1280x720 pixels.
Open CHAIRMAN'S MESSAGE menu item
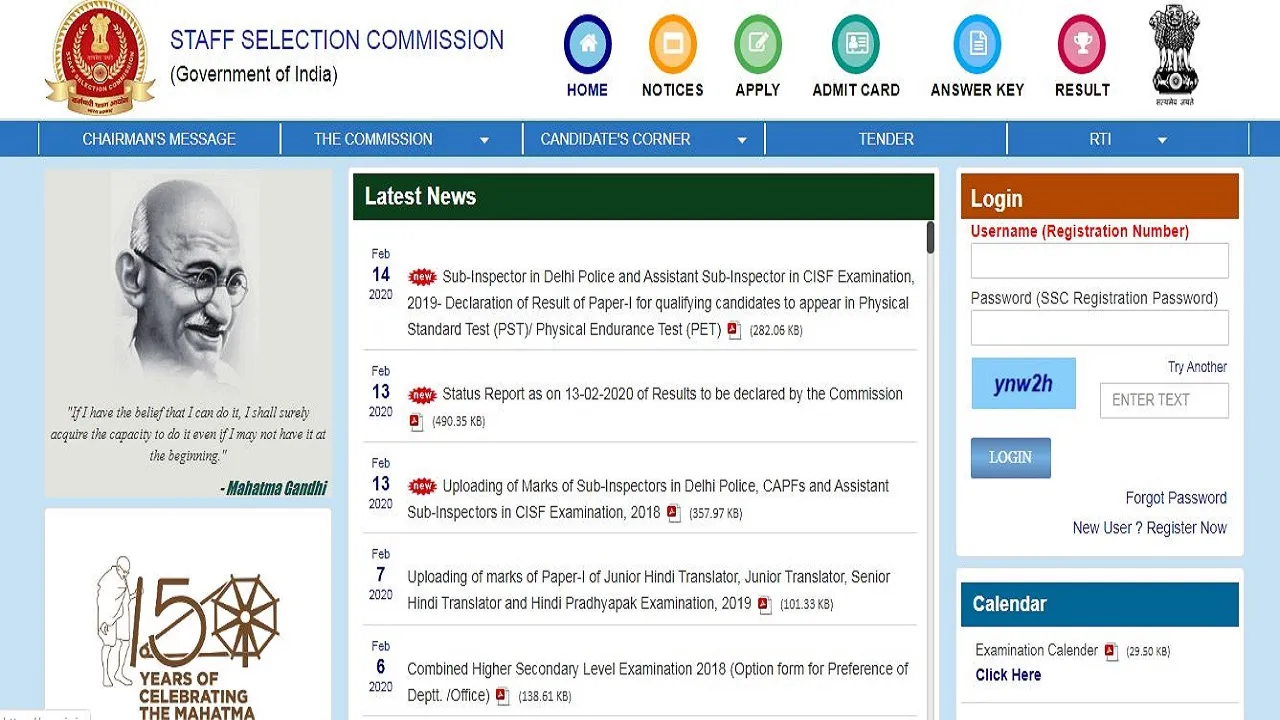(159, 139)
